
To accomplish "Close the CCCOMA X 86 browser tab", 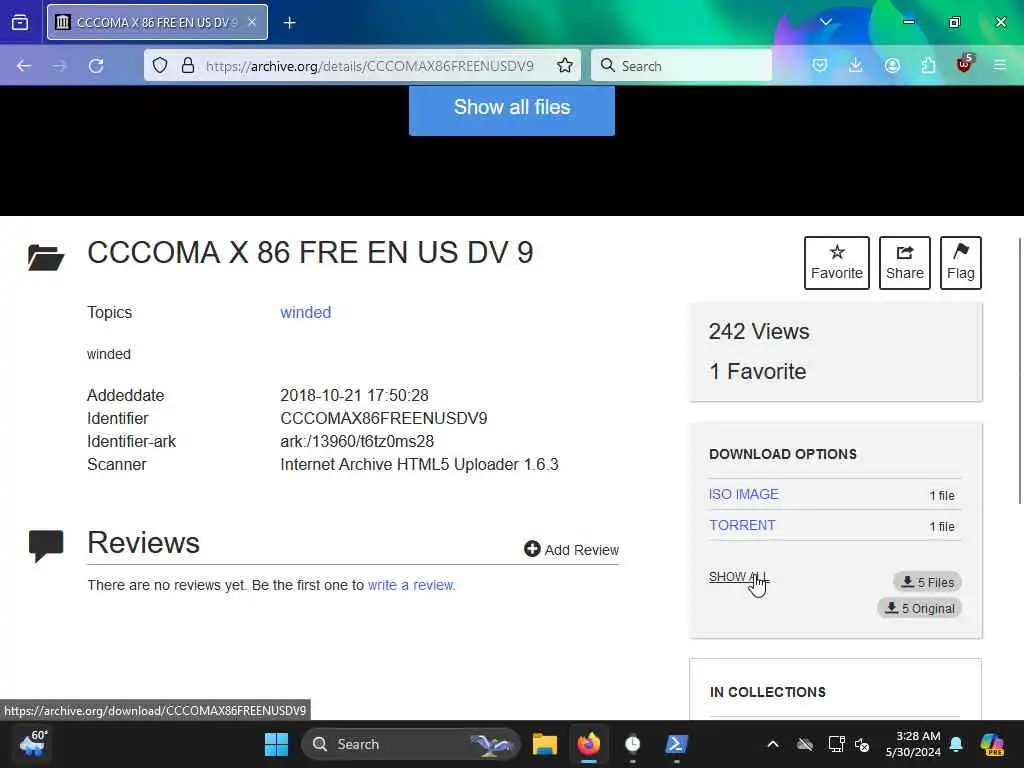I will click(251, 22).
